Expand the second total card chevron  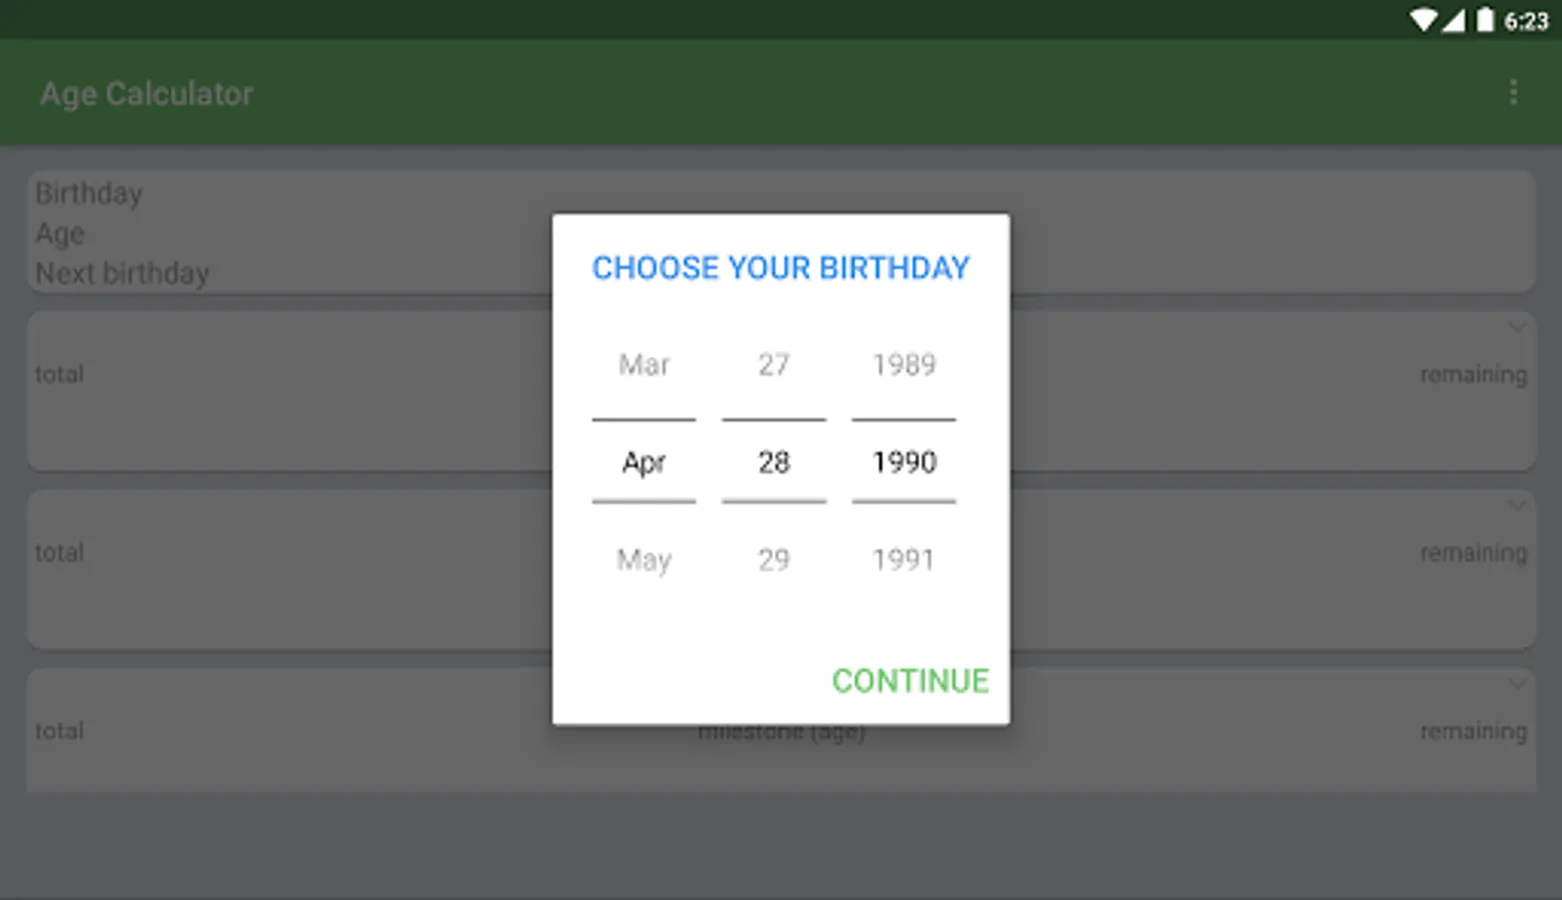point(1517,506)
